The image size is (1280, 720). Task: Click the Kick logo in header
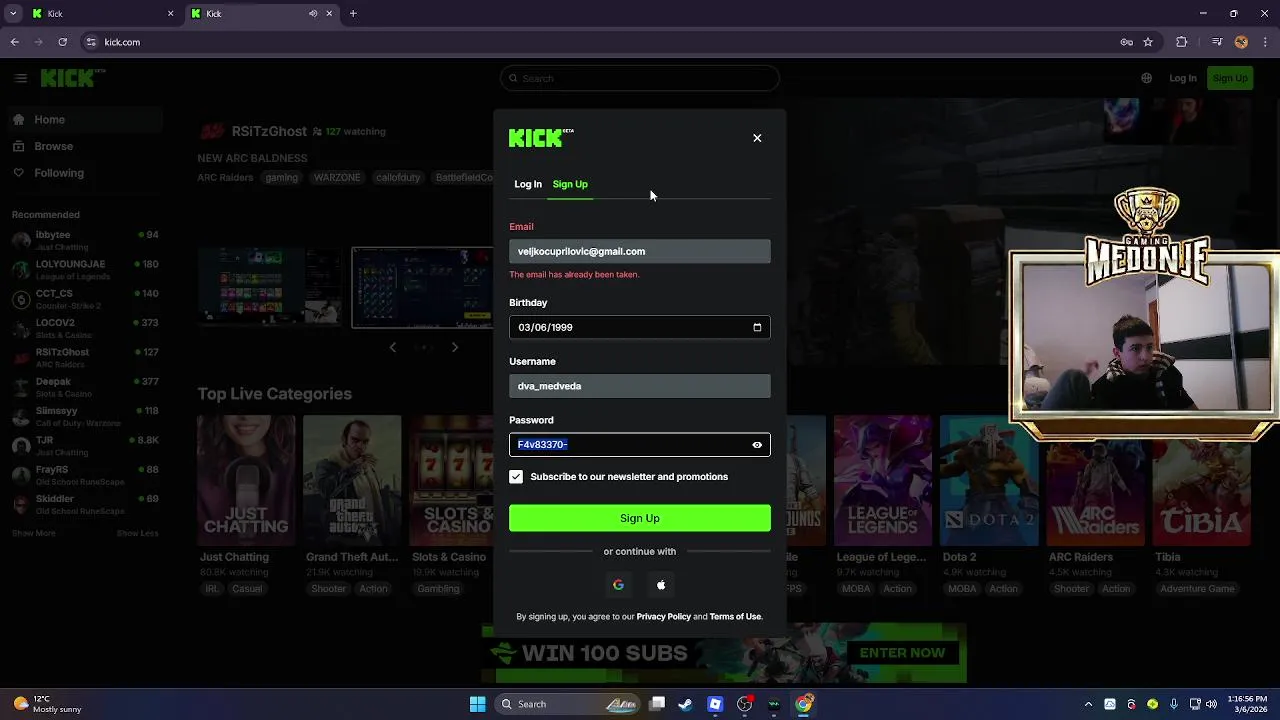point(72,78)
